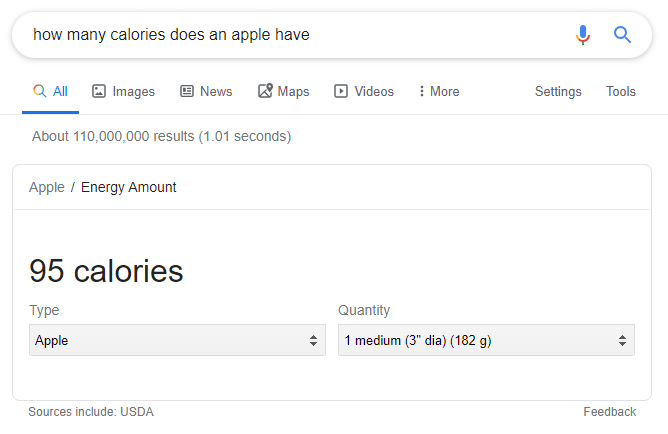Click the Quantity dropdown up-down arrows
The image size is (668, 434).
tap(622, 340)
